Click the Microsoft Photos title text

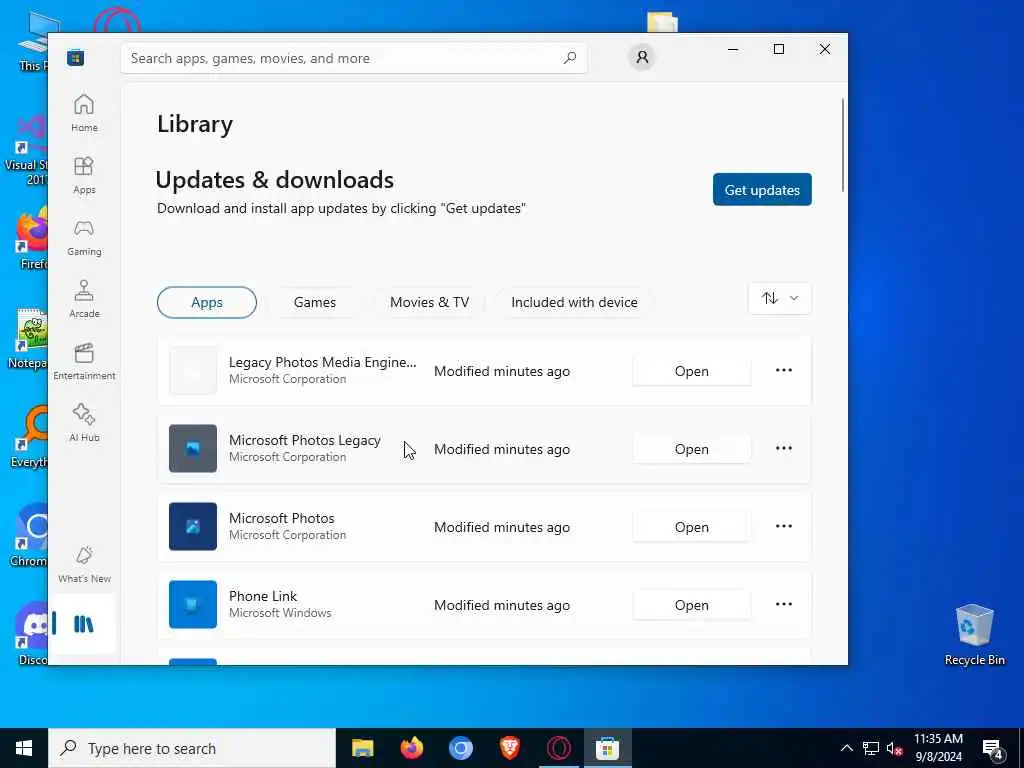[281, 519]
